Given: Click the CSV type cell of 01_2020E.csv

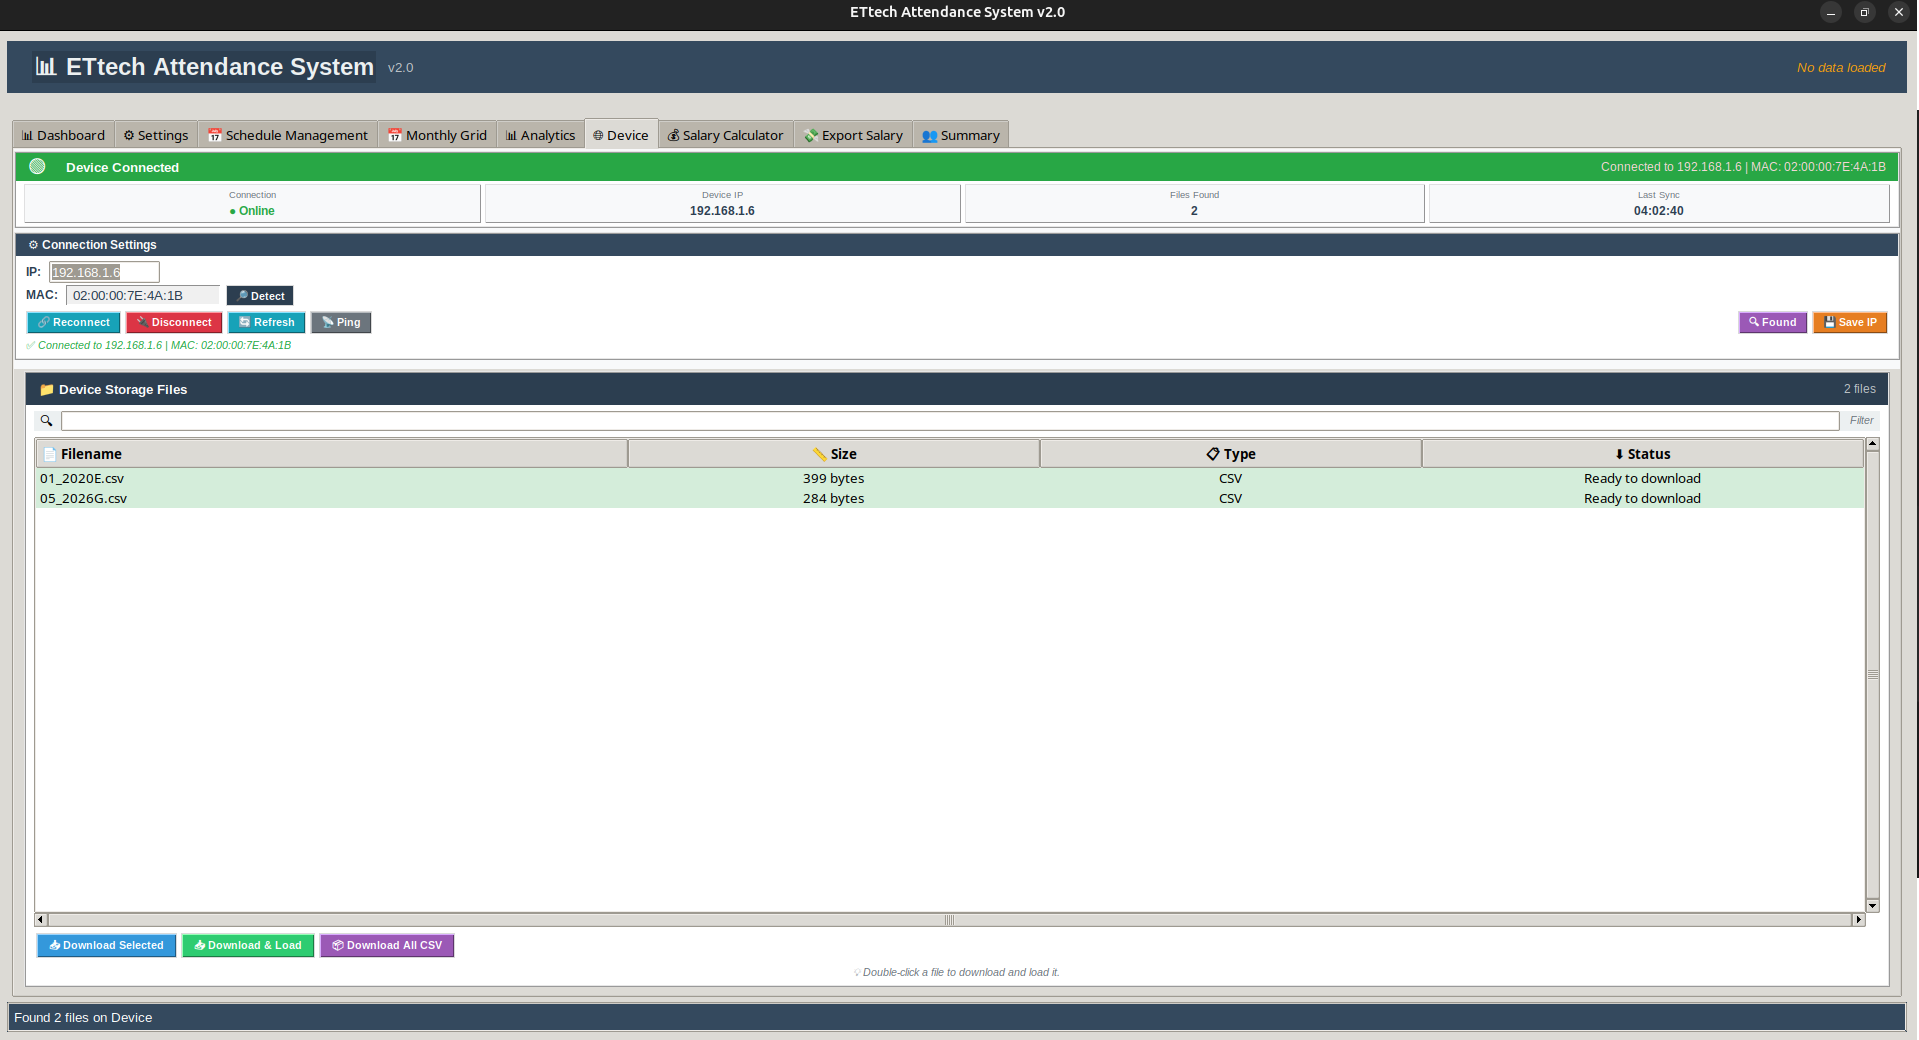Looking at the screenshot, I should 1230,479.
